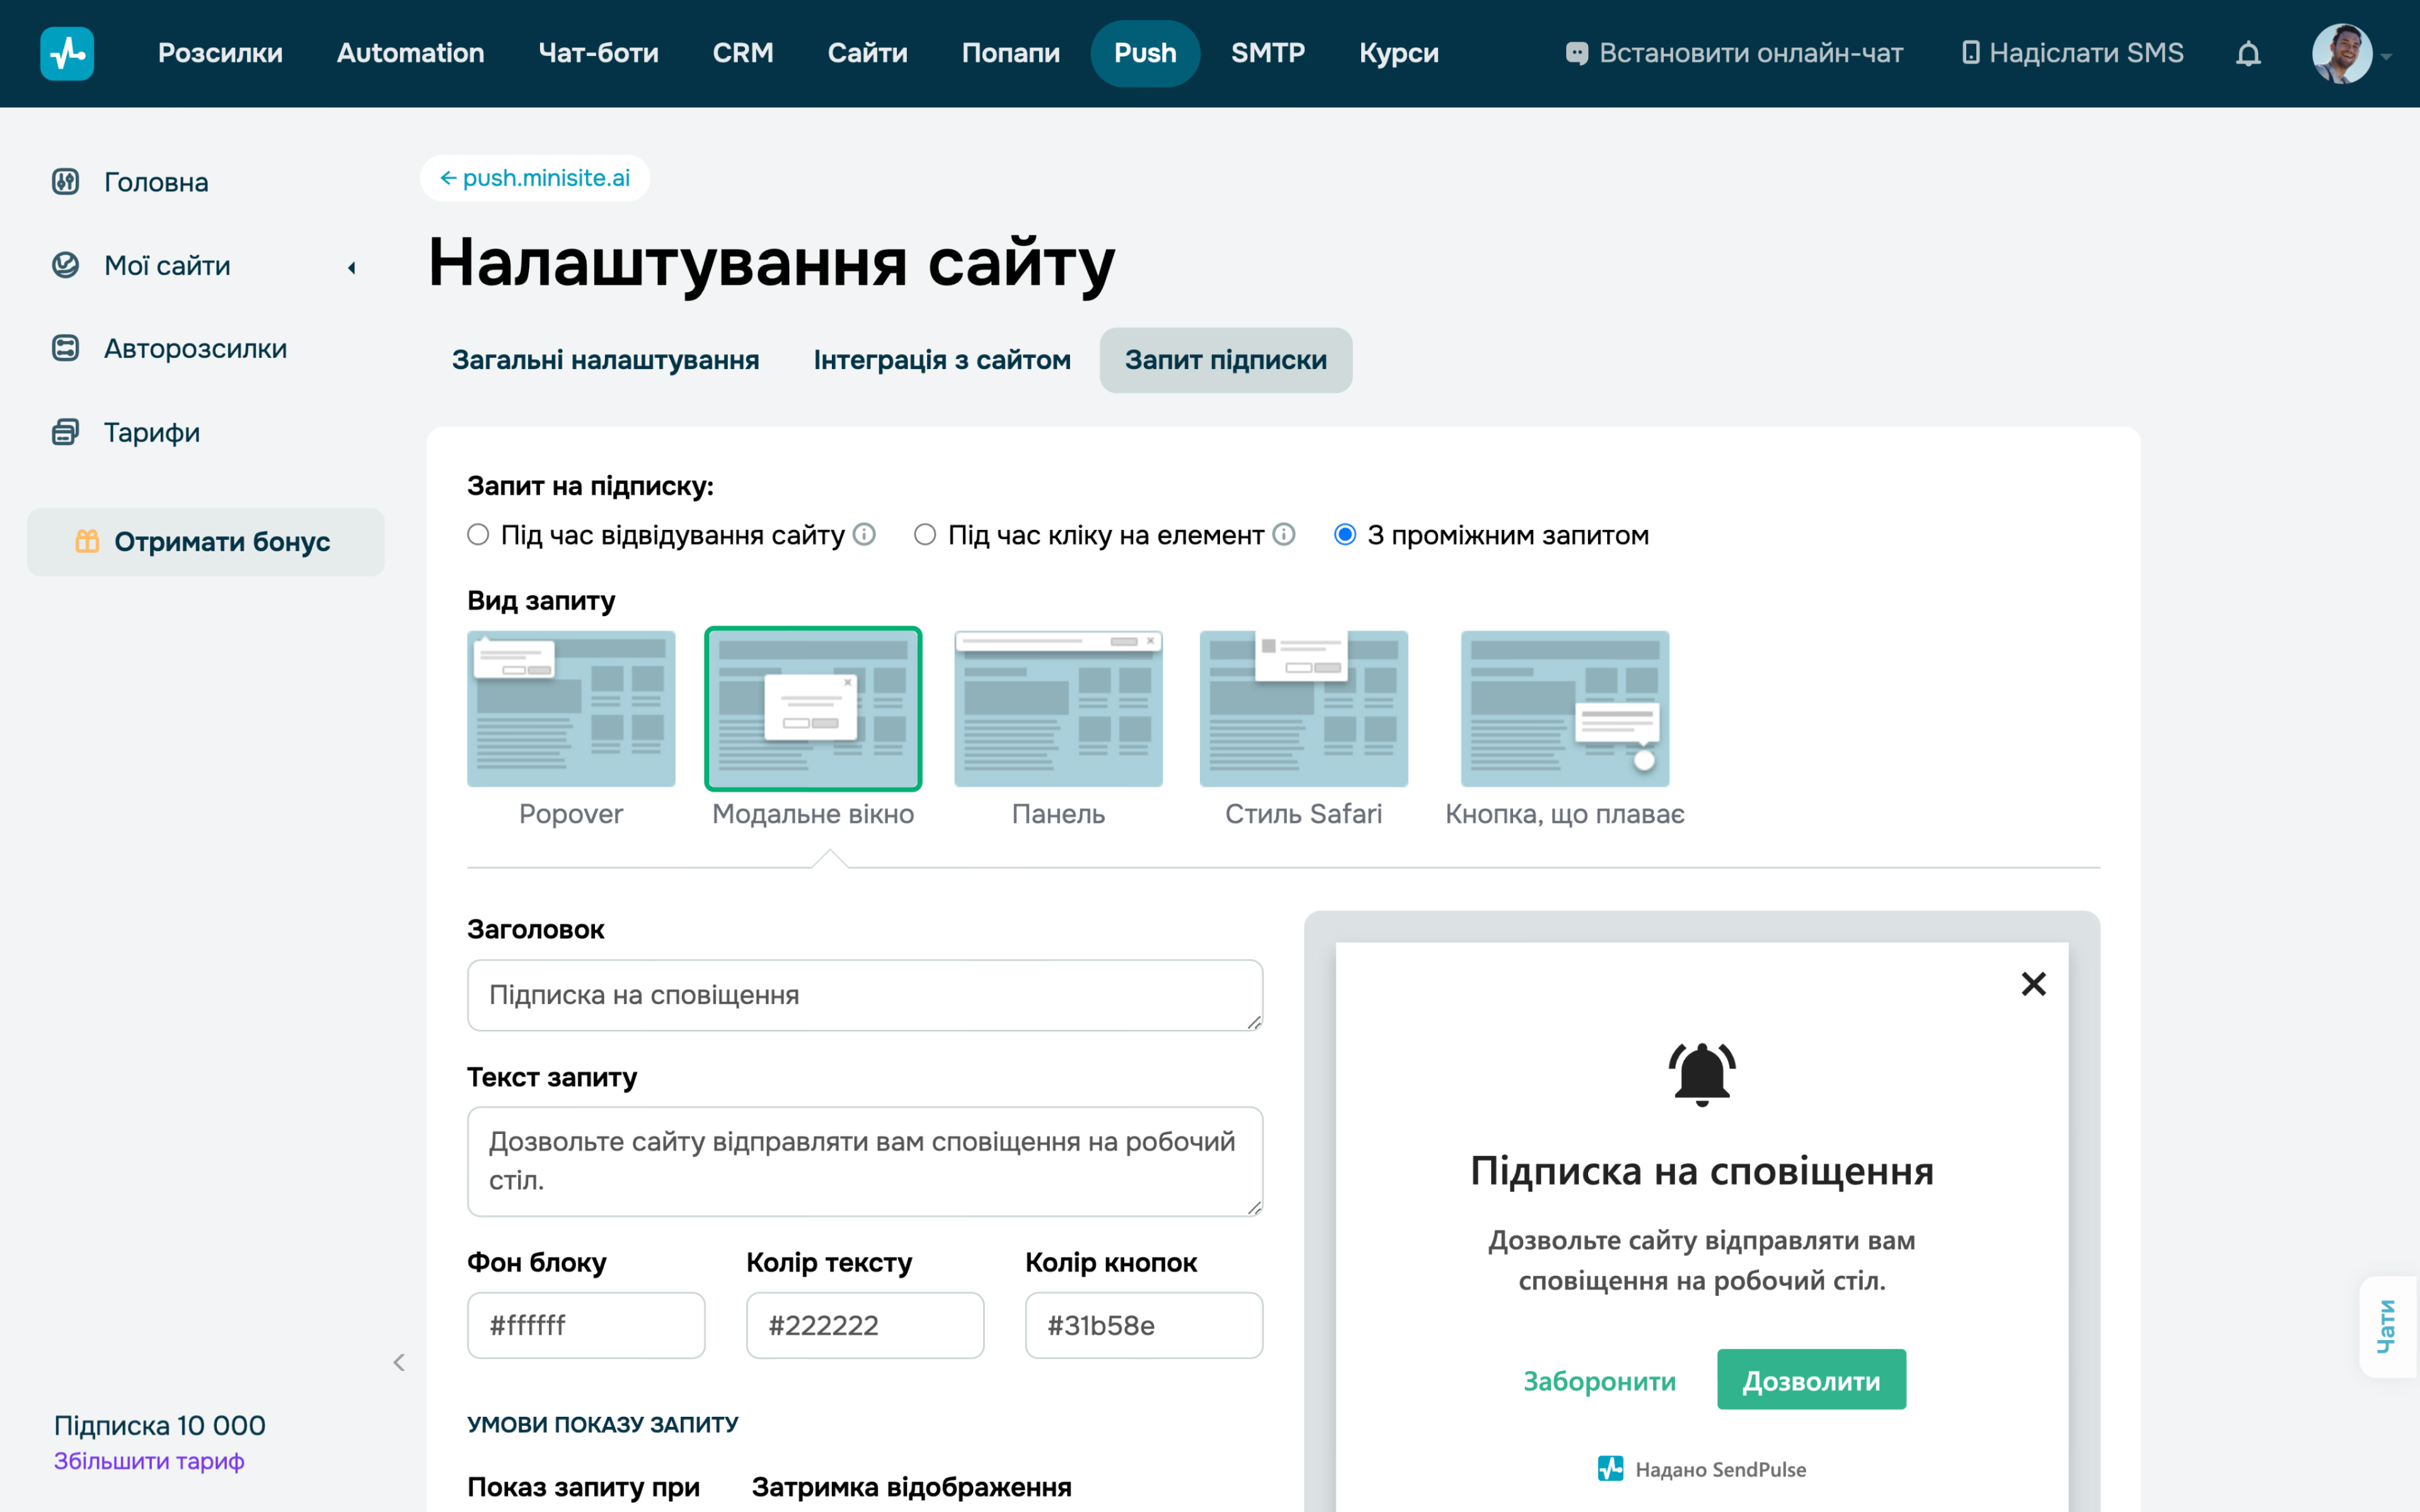Click the Збільшити тариф link
This screenshot has height=1512, width=2420.
[149, 1461]
